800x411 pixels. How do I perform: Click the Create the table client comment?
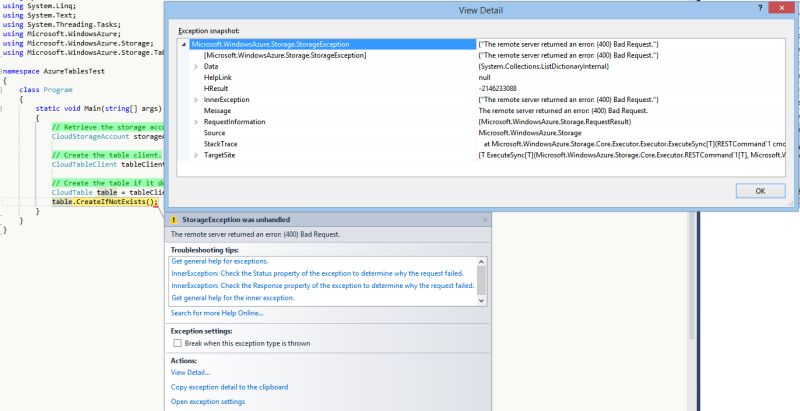[107, 155]
